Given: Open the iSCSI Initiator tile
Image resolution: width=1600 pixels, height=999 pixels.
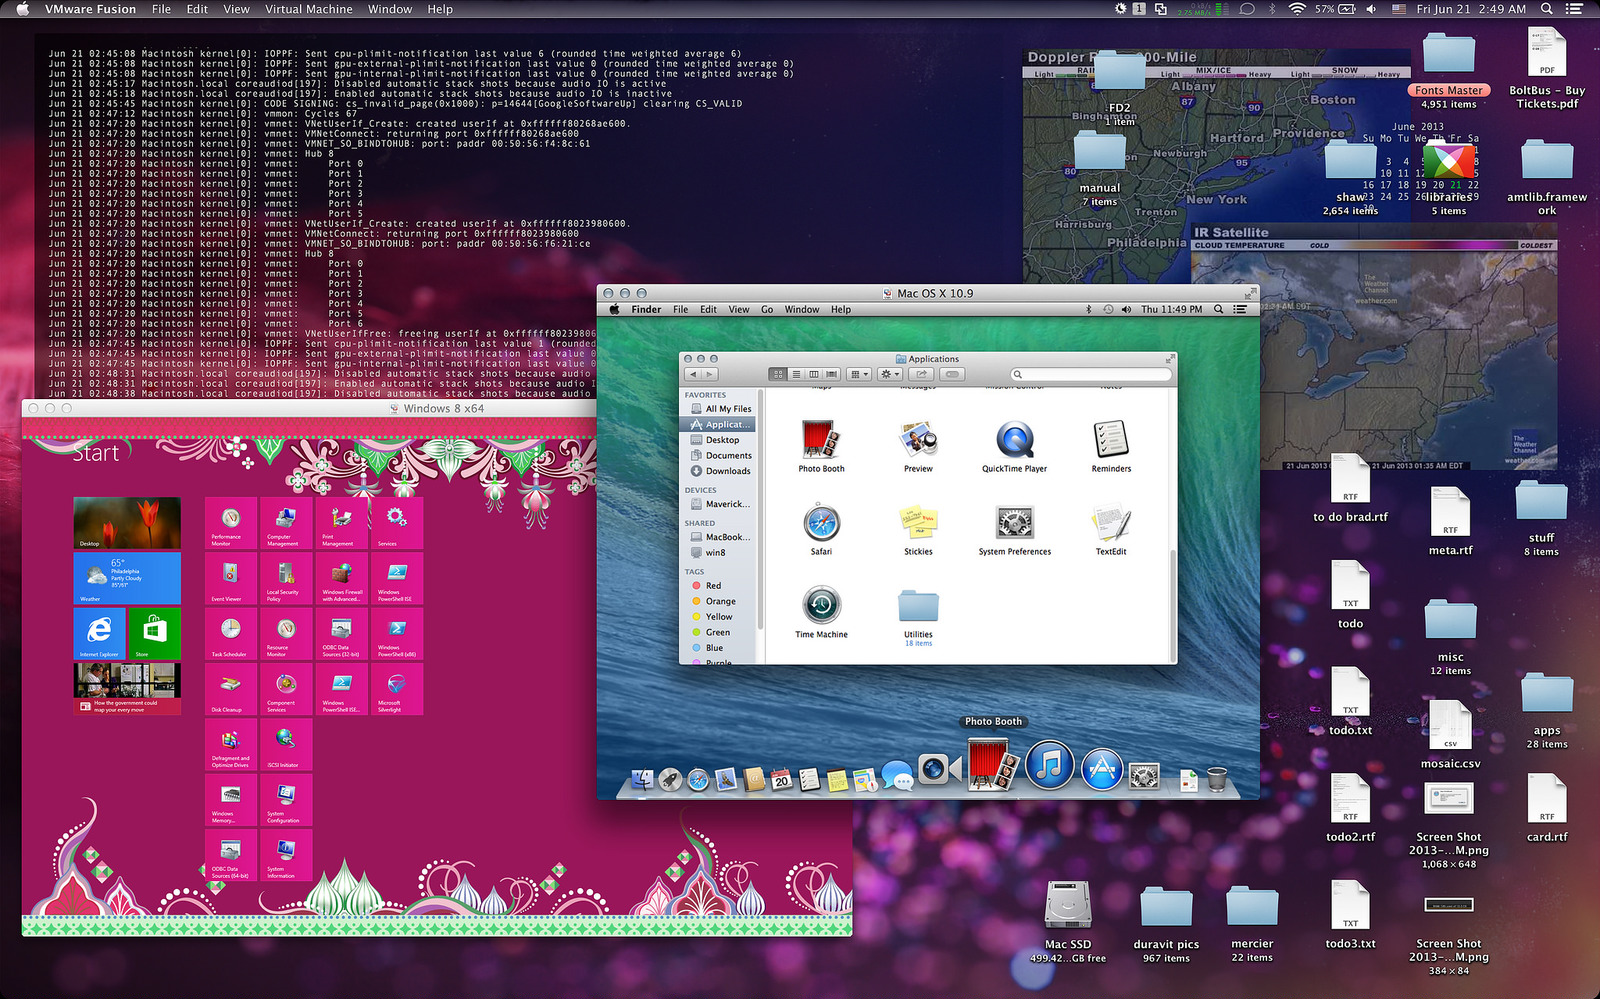Looking at the screenshot, I should point(286,745).
